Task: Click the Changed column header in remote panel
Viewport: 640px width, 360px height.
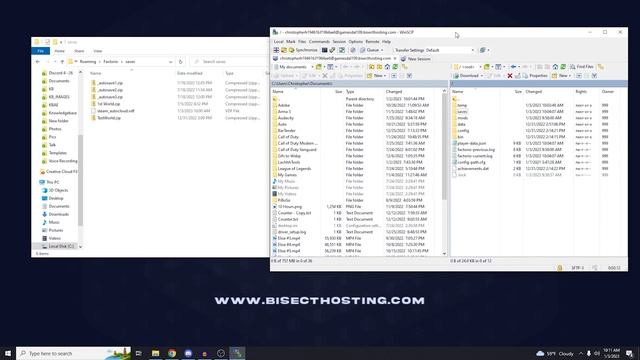Action: click(x=549, y=92)
